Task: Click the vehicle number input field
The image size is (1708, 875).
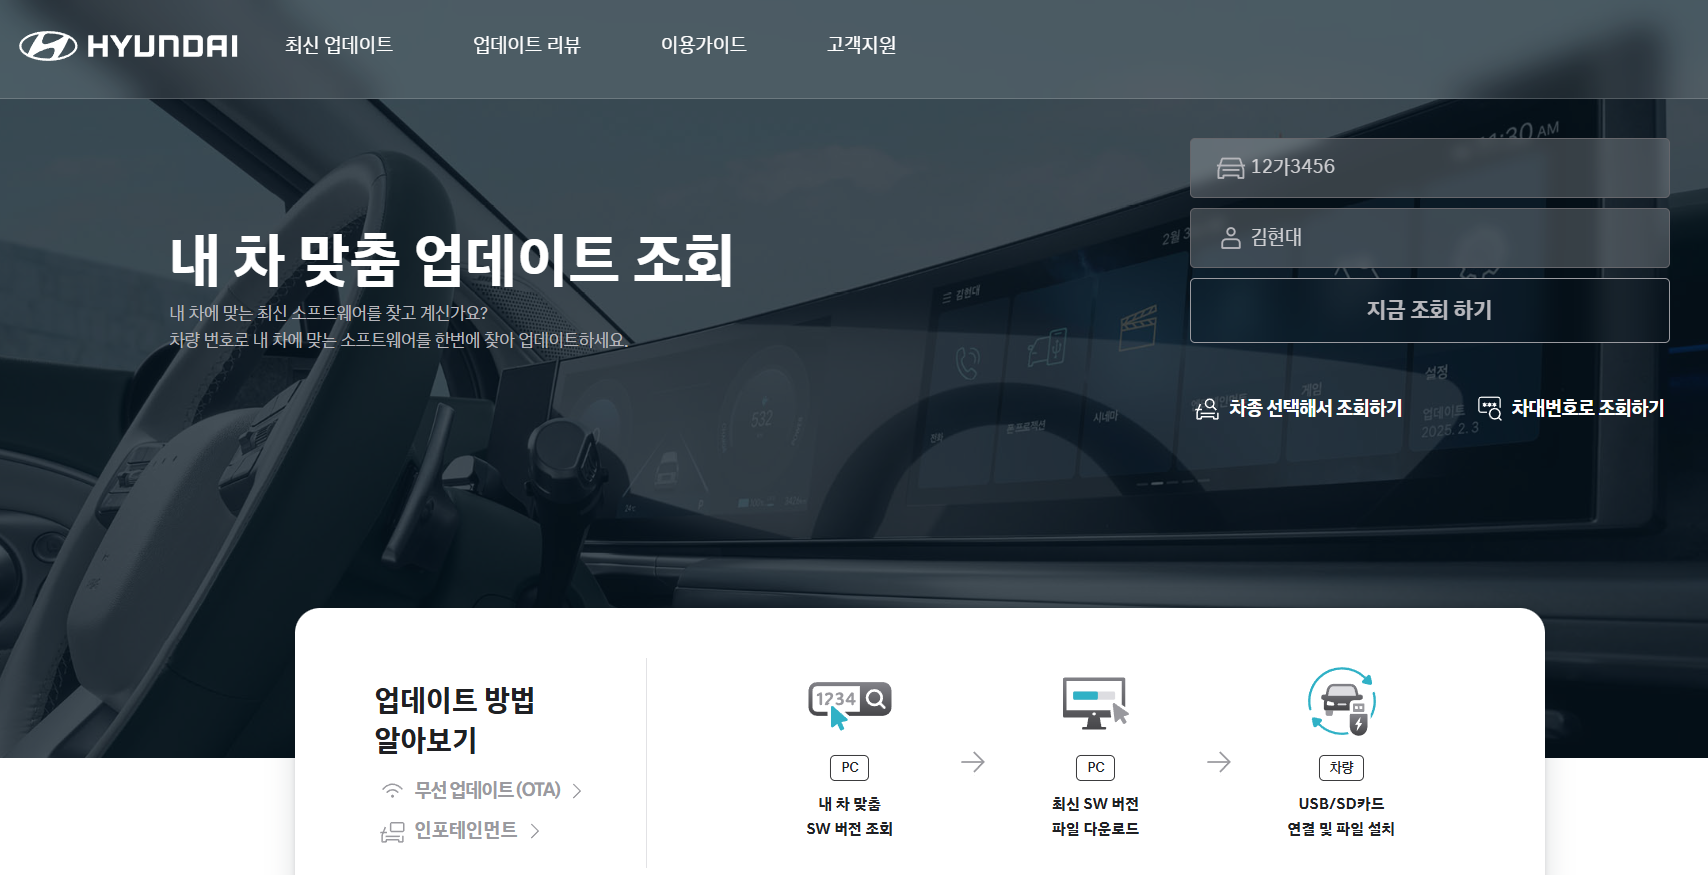Action: click(x=1429, y=168)
